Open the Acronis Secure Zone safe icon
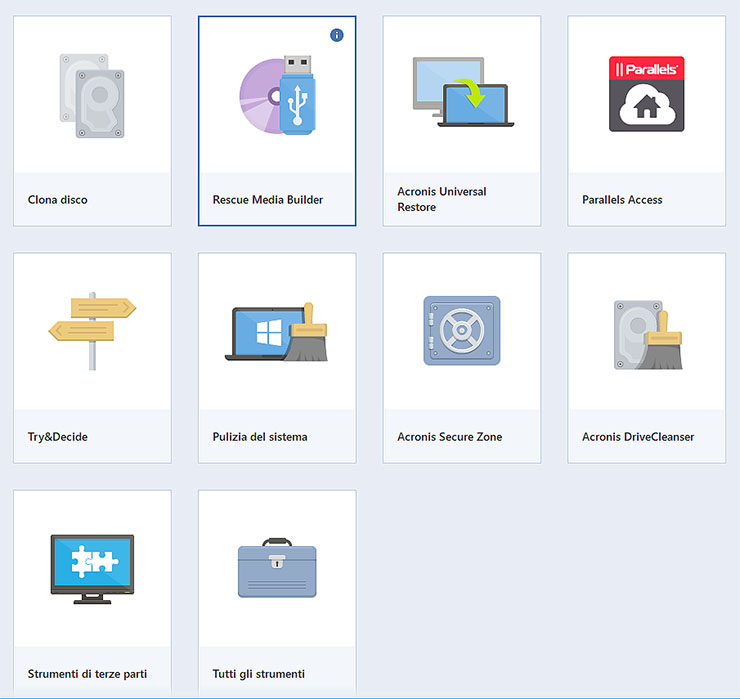This screenshot has height=699, width=740. 461,330
